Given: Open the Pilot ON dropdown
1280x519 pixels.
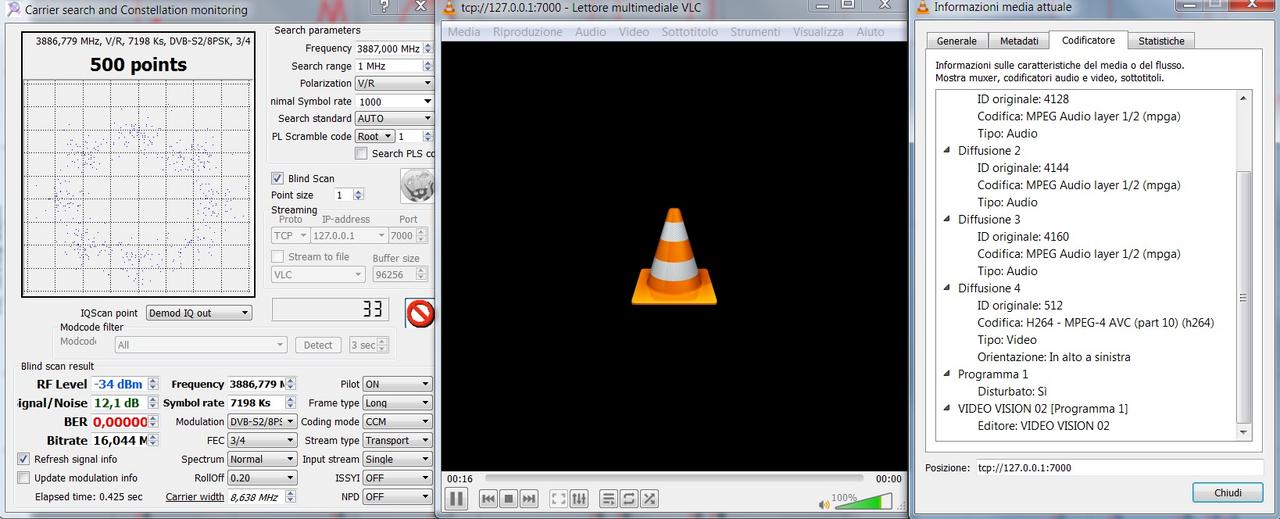Looking at the screenshot, I should point(397,384).
